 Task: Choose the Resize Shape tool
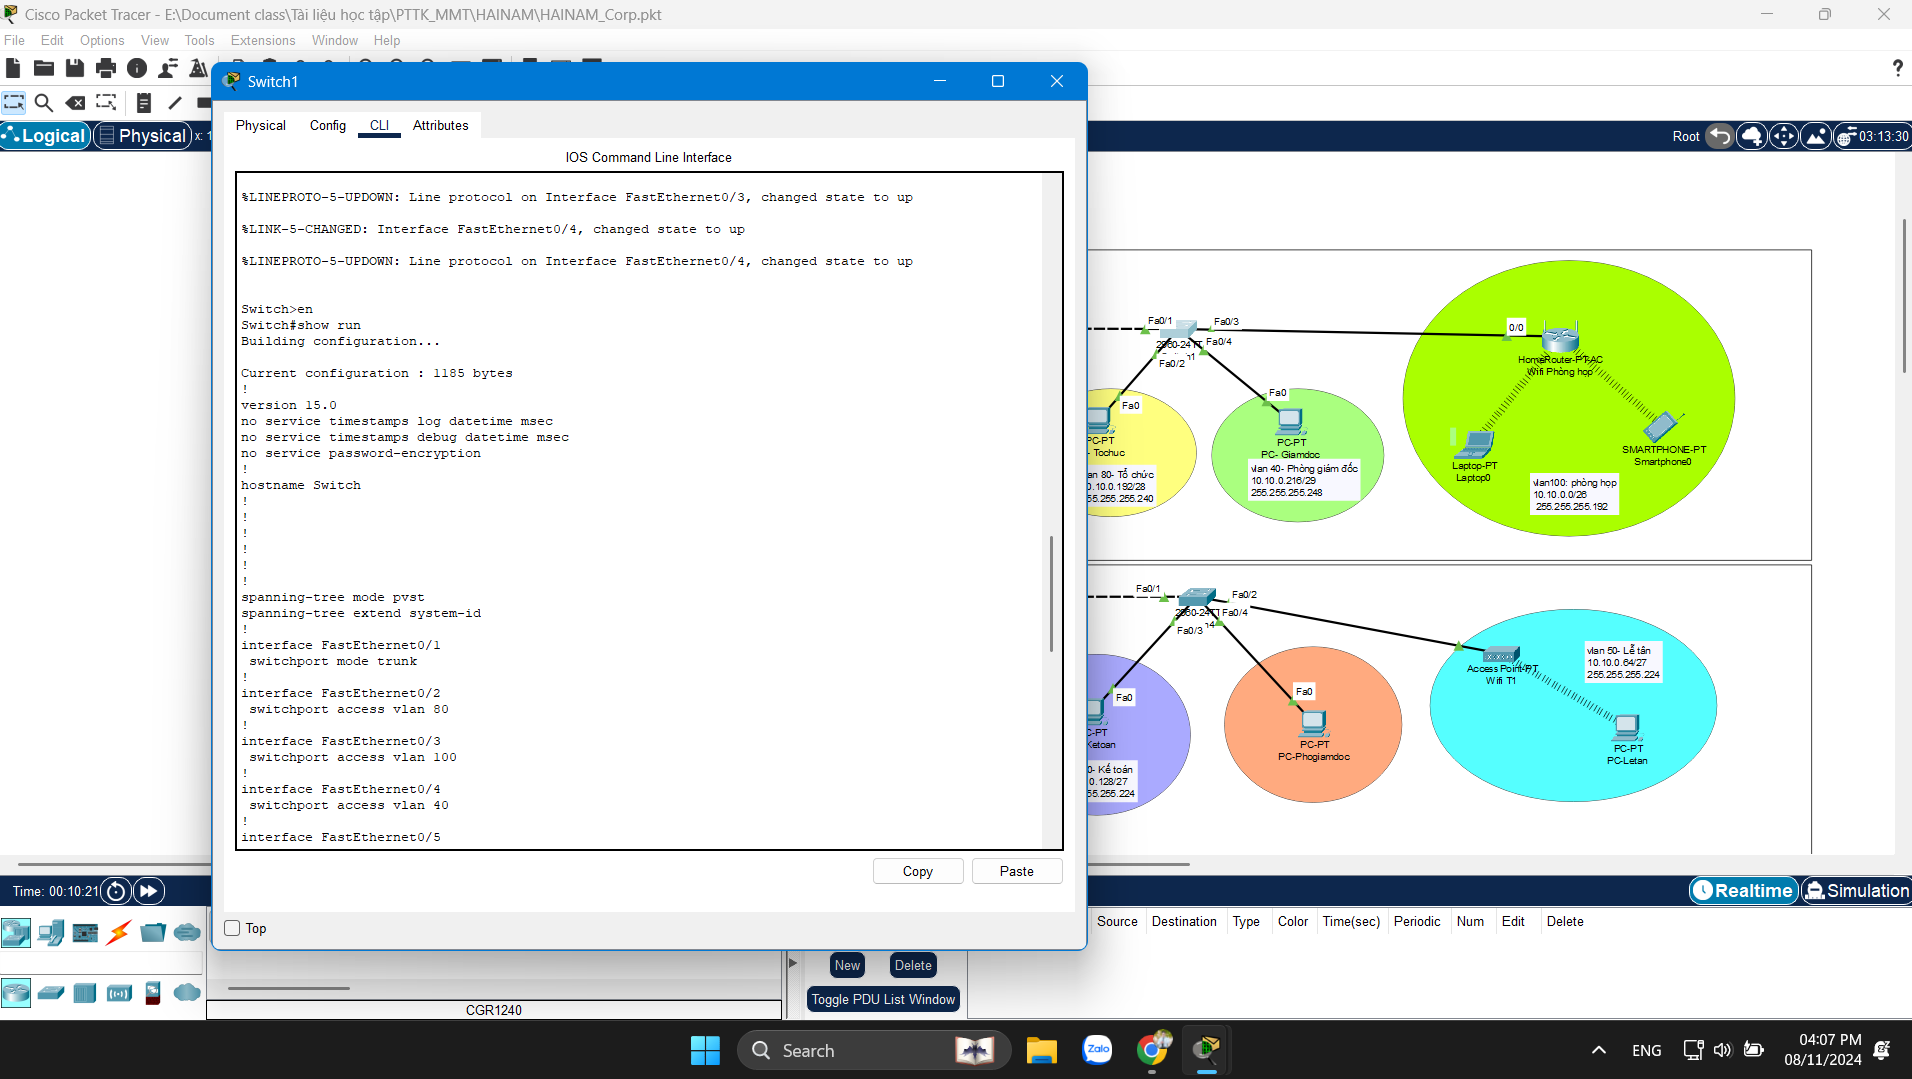106,102
